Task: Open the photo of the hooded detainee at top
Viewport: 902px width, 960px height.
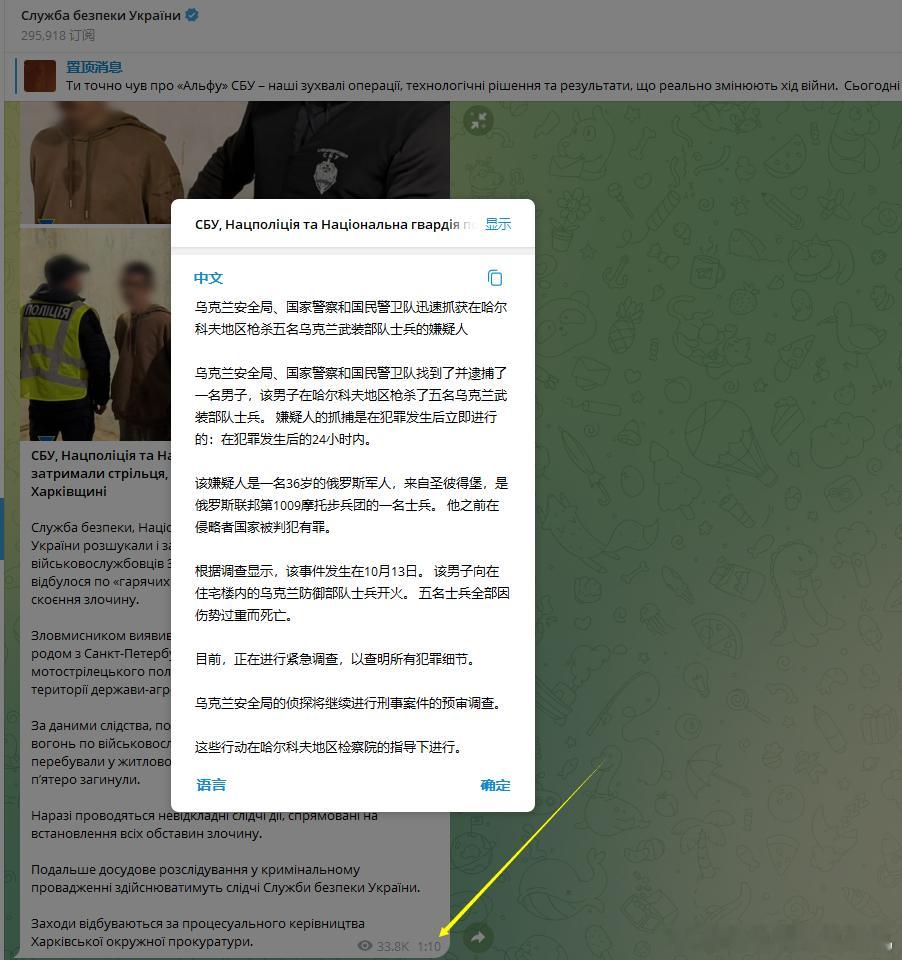Action: (x=235, y=162)
